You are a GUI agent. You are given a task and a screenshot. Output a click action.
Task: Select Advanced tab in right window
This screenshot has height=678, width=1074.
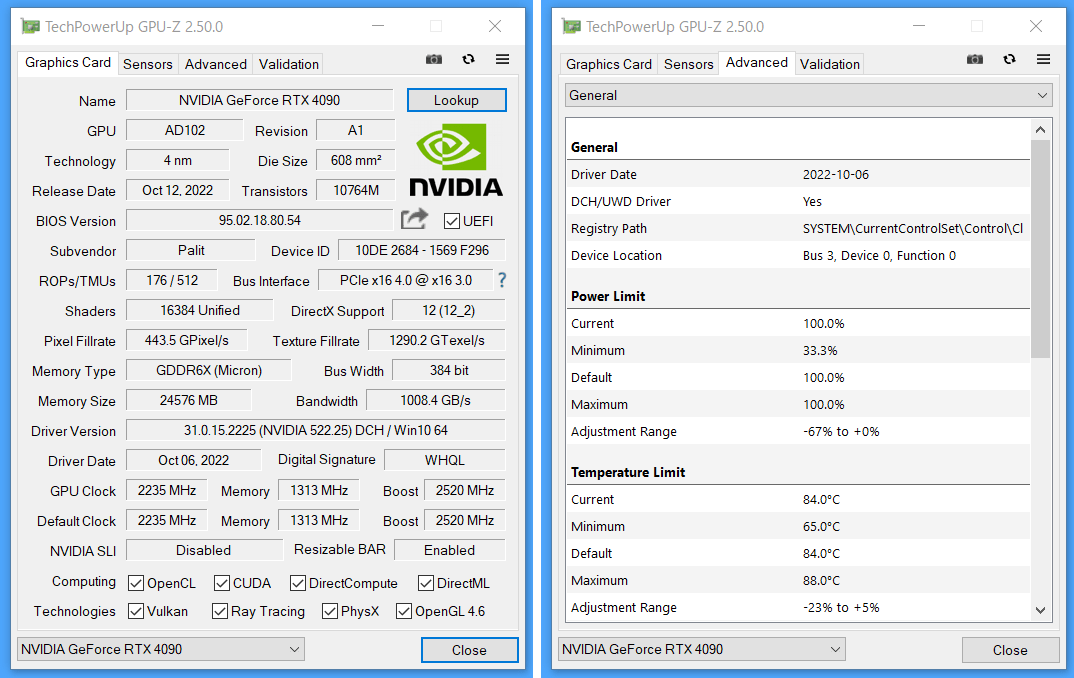[x=757, y=62]
